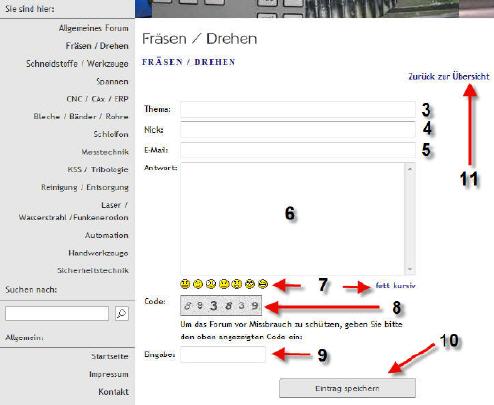Click the magnifier search icon button

click(122, 313)
